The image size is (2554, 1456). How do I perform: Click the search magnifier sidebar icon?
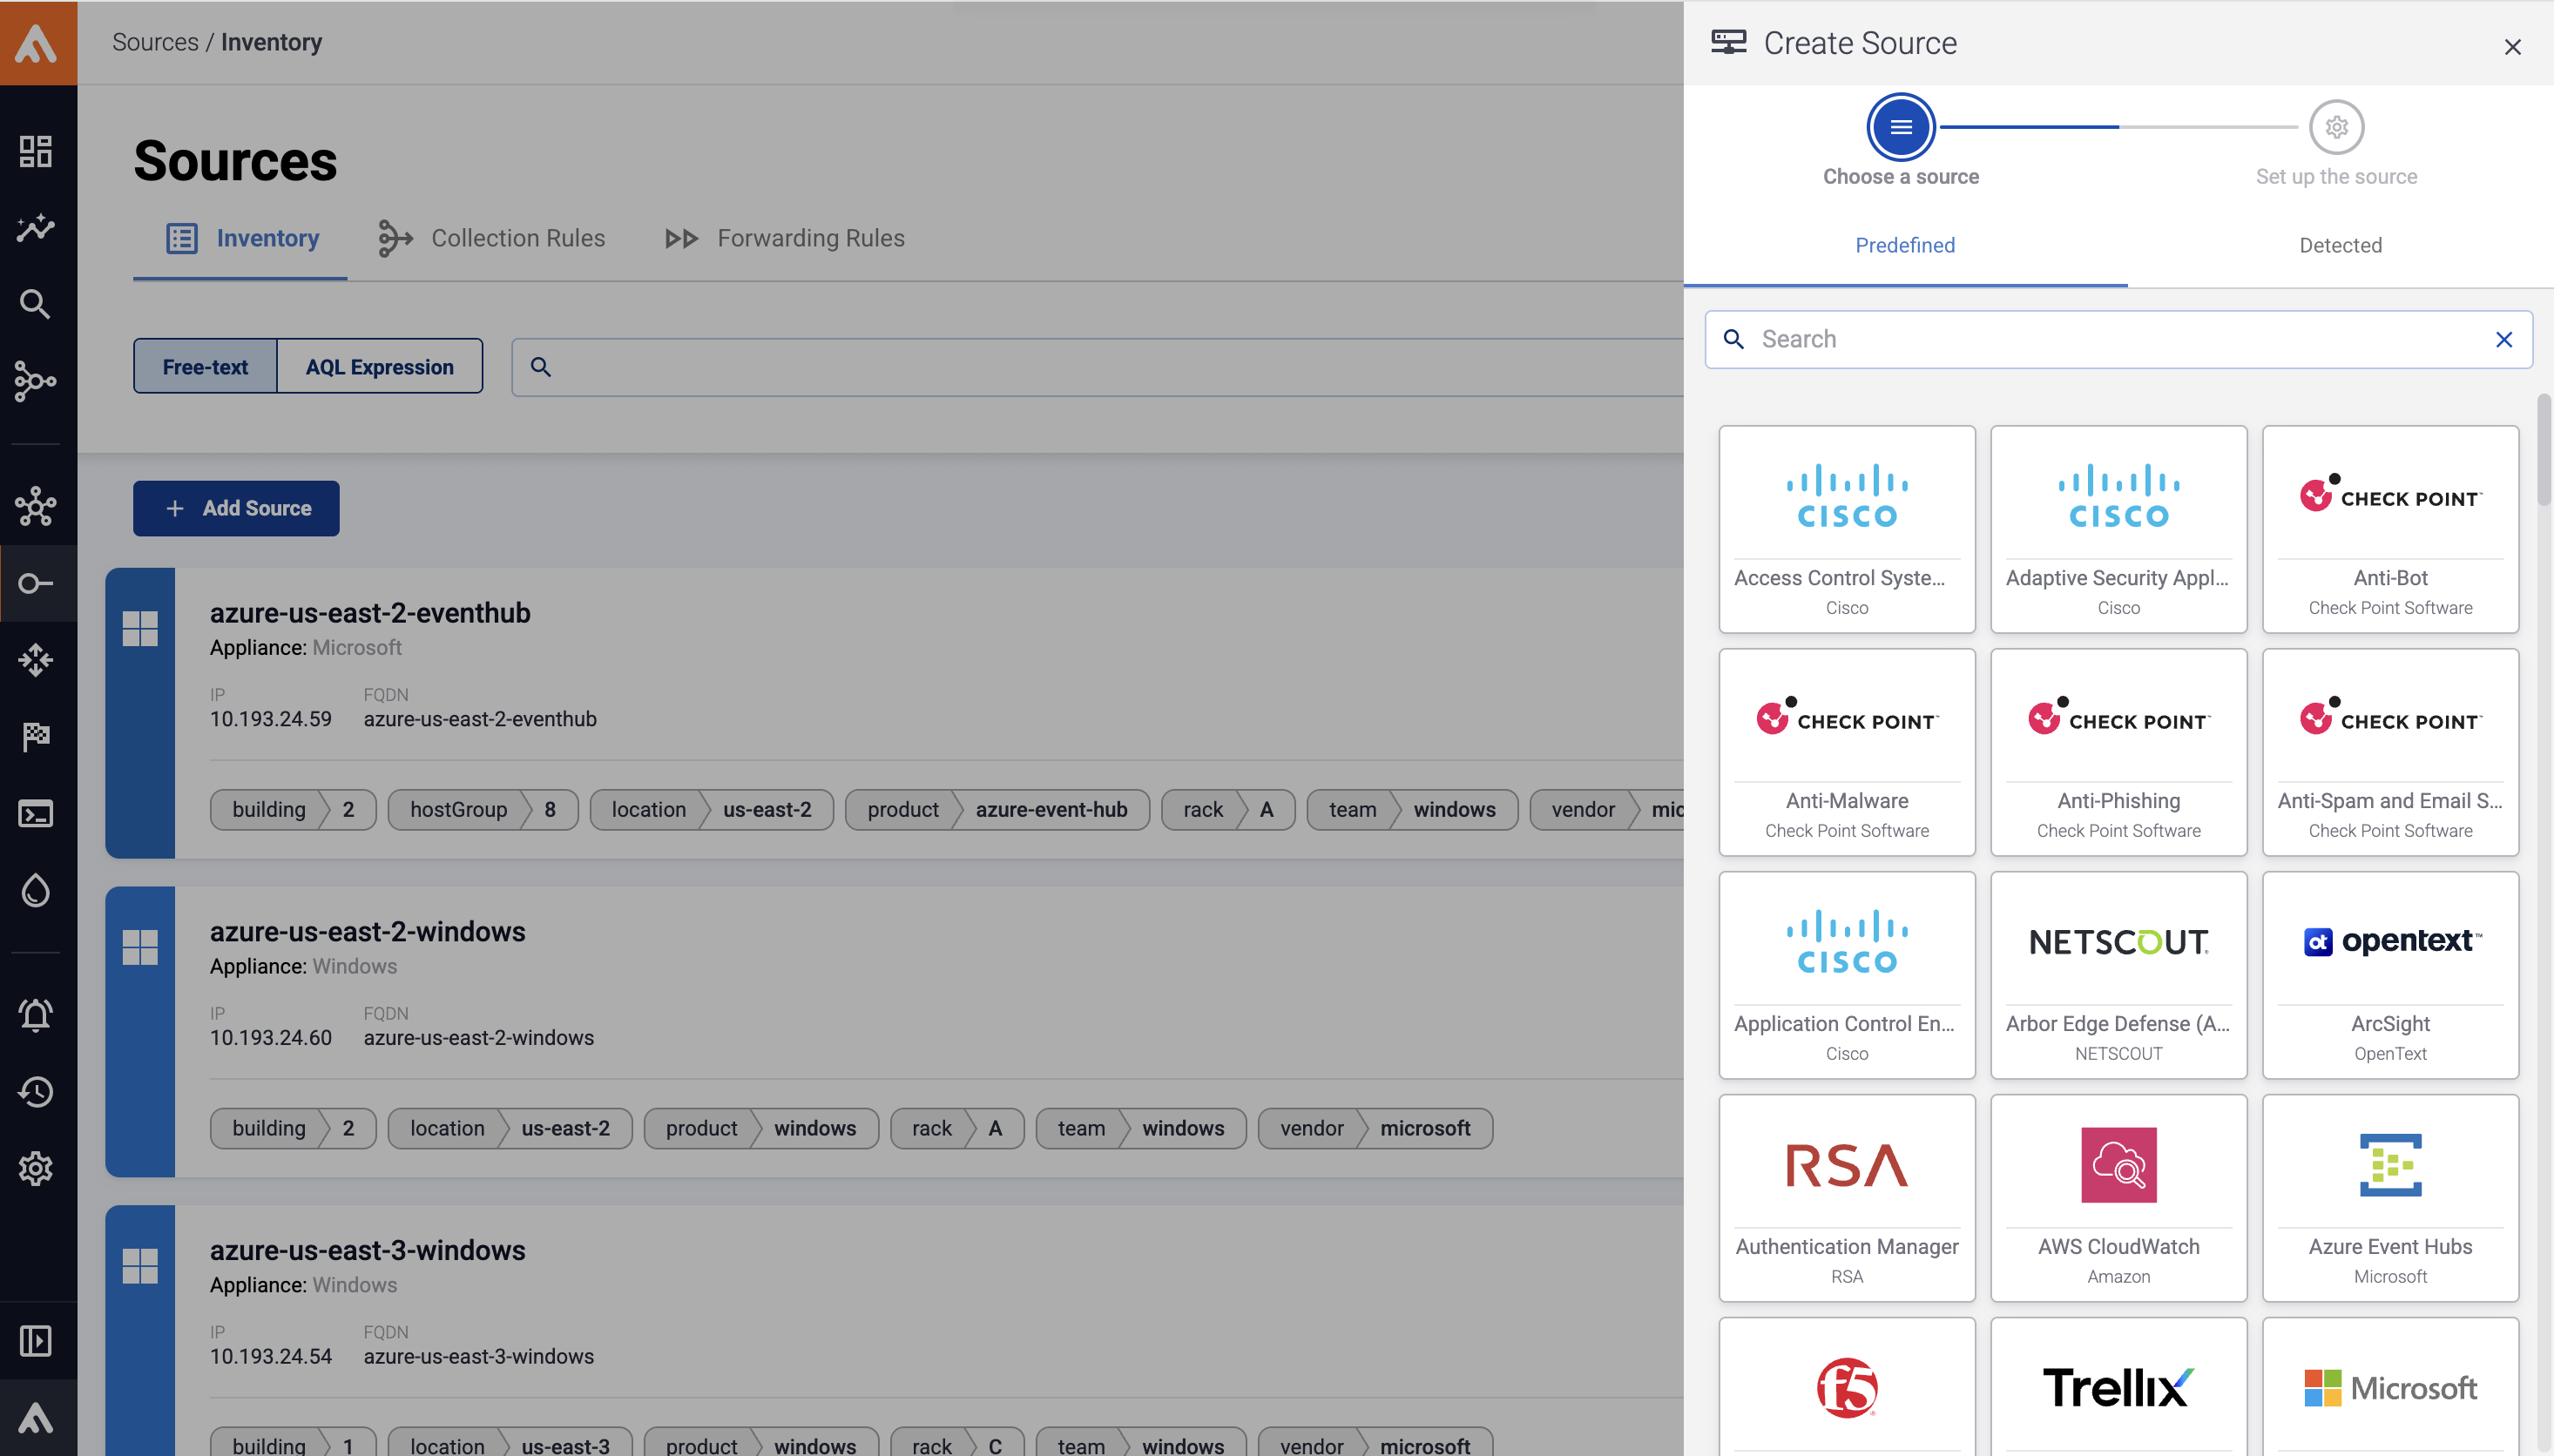pyautogui.click(x=36, y=304)
